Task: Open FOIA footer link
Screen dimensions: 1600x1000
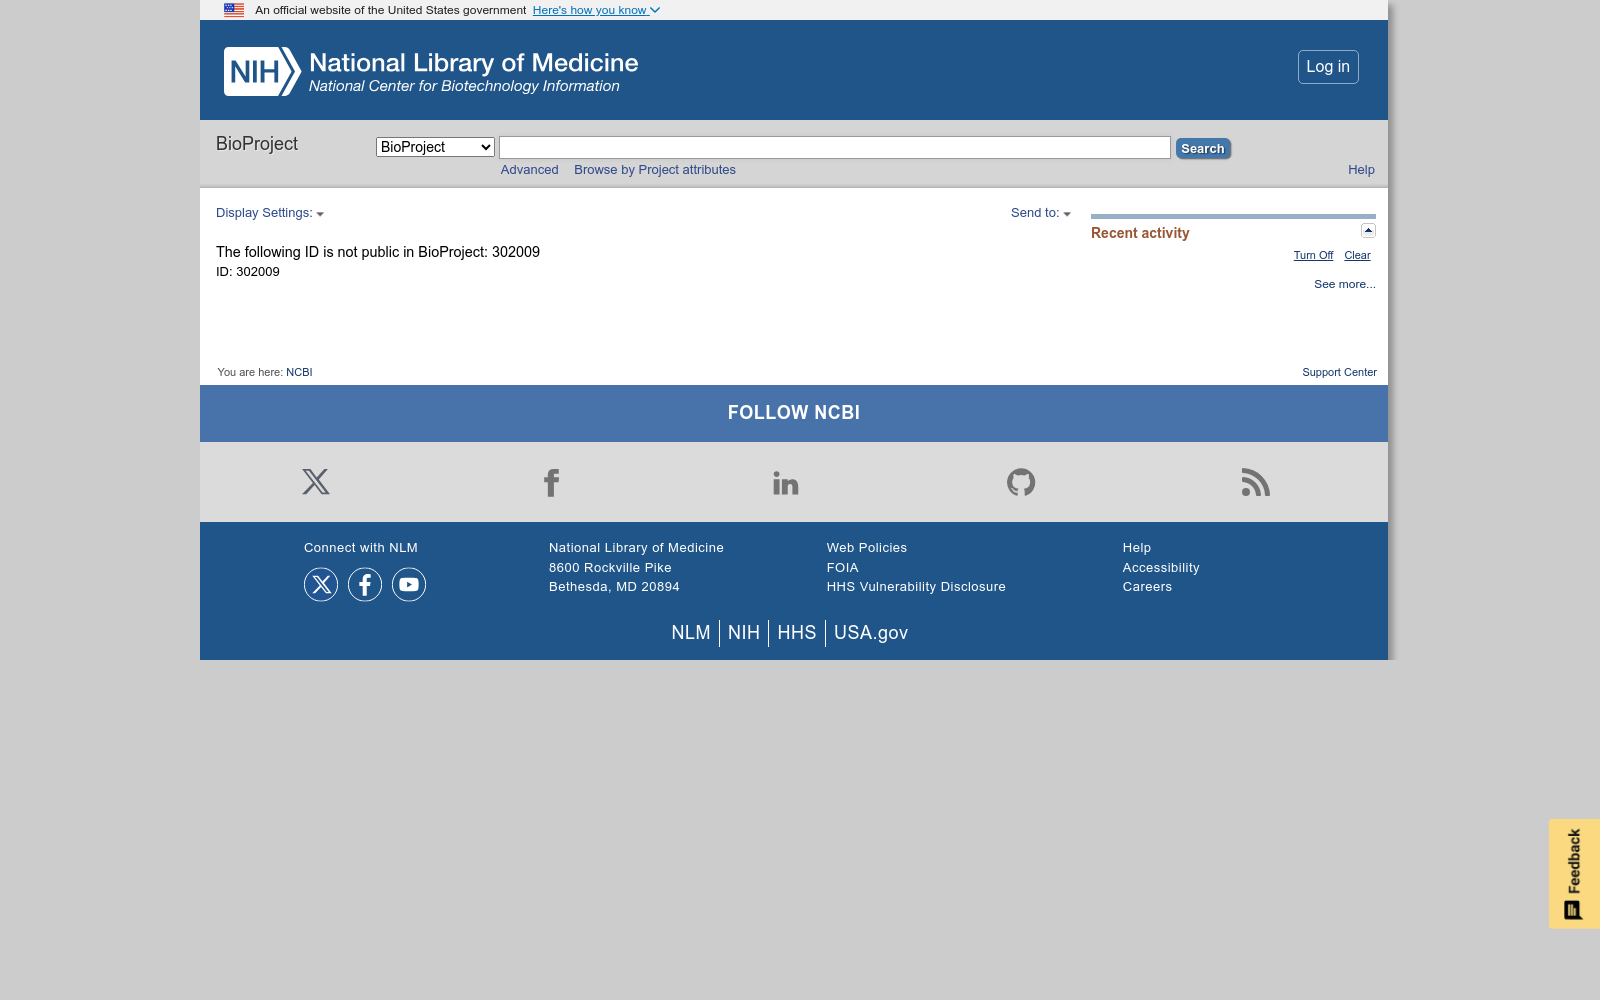Action: click(843, 568)
